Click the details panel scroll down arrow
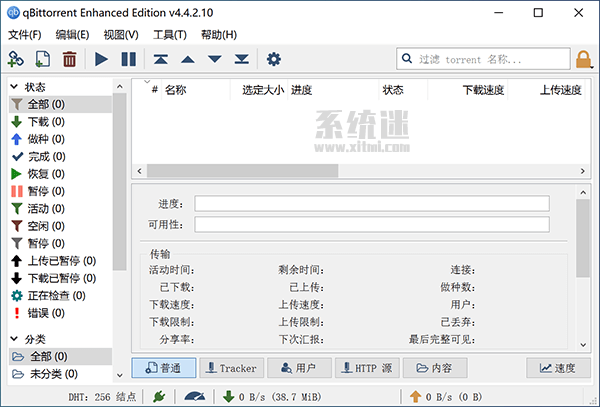The width and height of the screenshot is (600, 407). (x=583, y=345)
